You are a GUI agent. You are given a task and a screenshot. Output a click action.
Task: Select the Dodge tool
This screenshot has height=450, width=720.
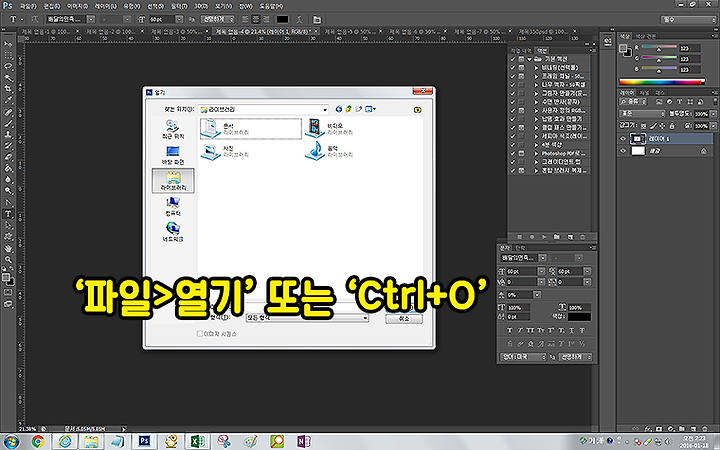click(x=8, y=191)
